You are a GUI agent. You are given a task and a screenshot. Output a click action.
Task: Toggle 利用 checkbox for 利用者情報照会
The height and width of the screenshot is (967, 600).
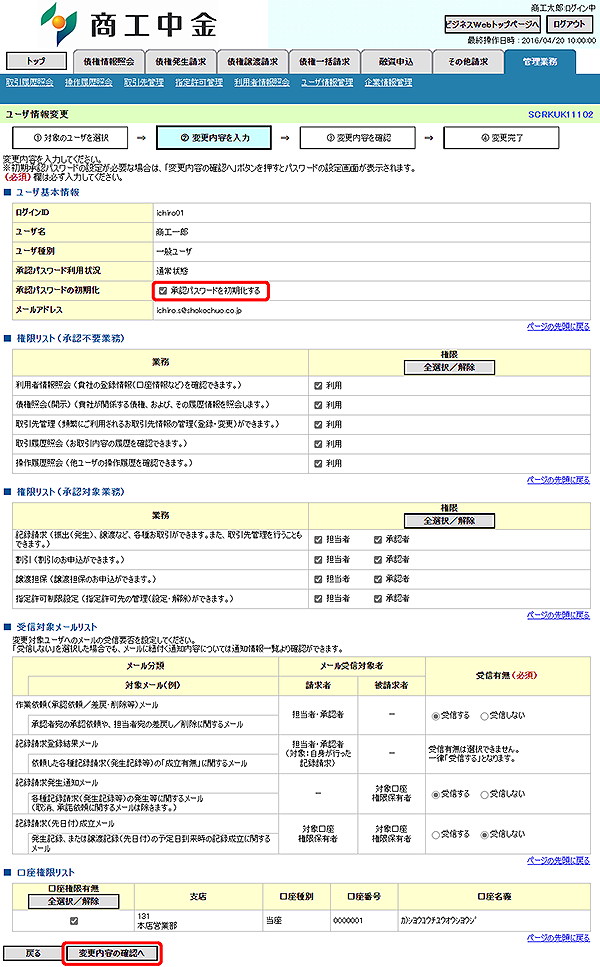point(318,385)
